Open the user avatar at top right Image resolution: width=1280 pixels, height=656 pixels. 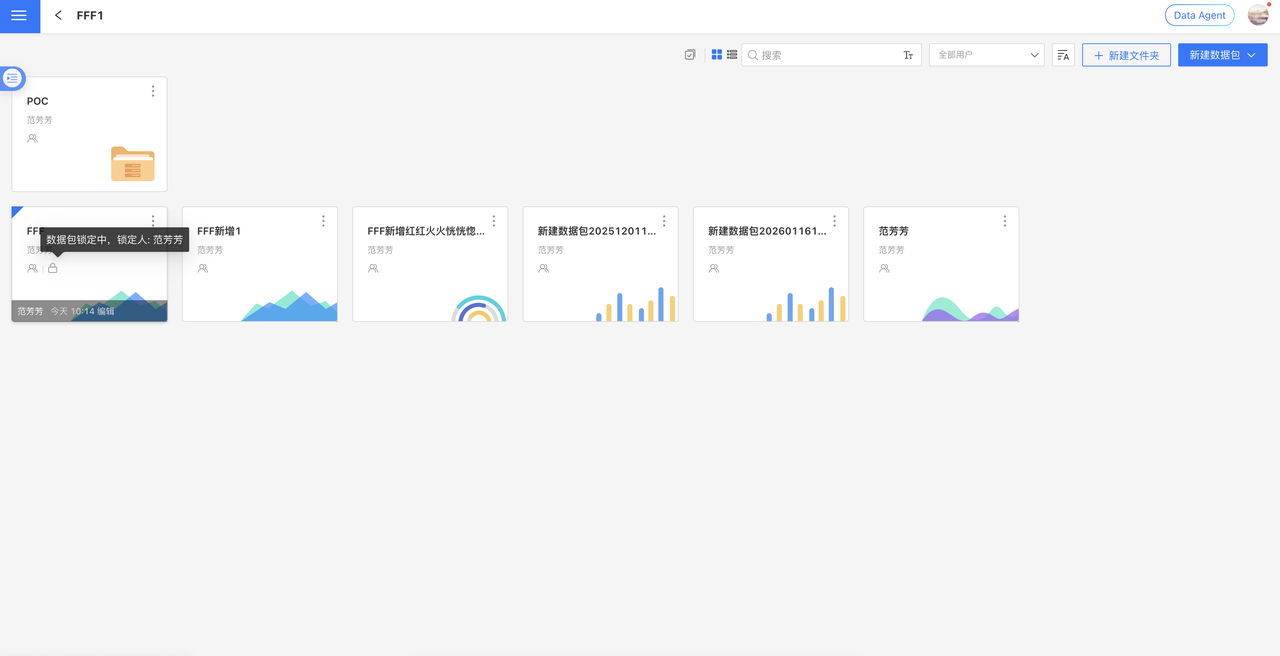coord(1258,16)
